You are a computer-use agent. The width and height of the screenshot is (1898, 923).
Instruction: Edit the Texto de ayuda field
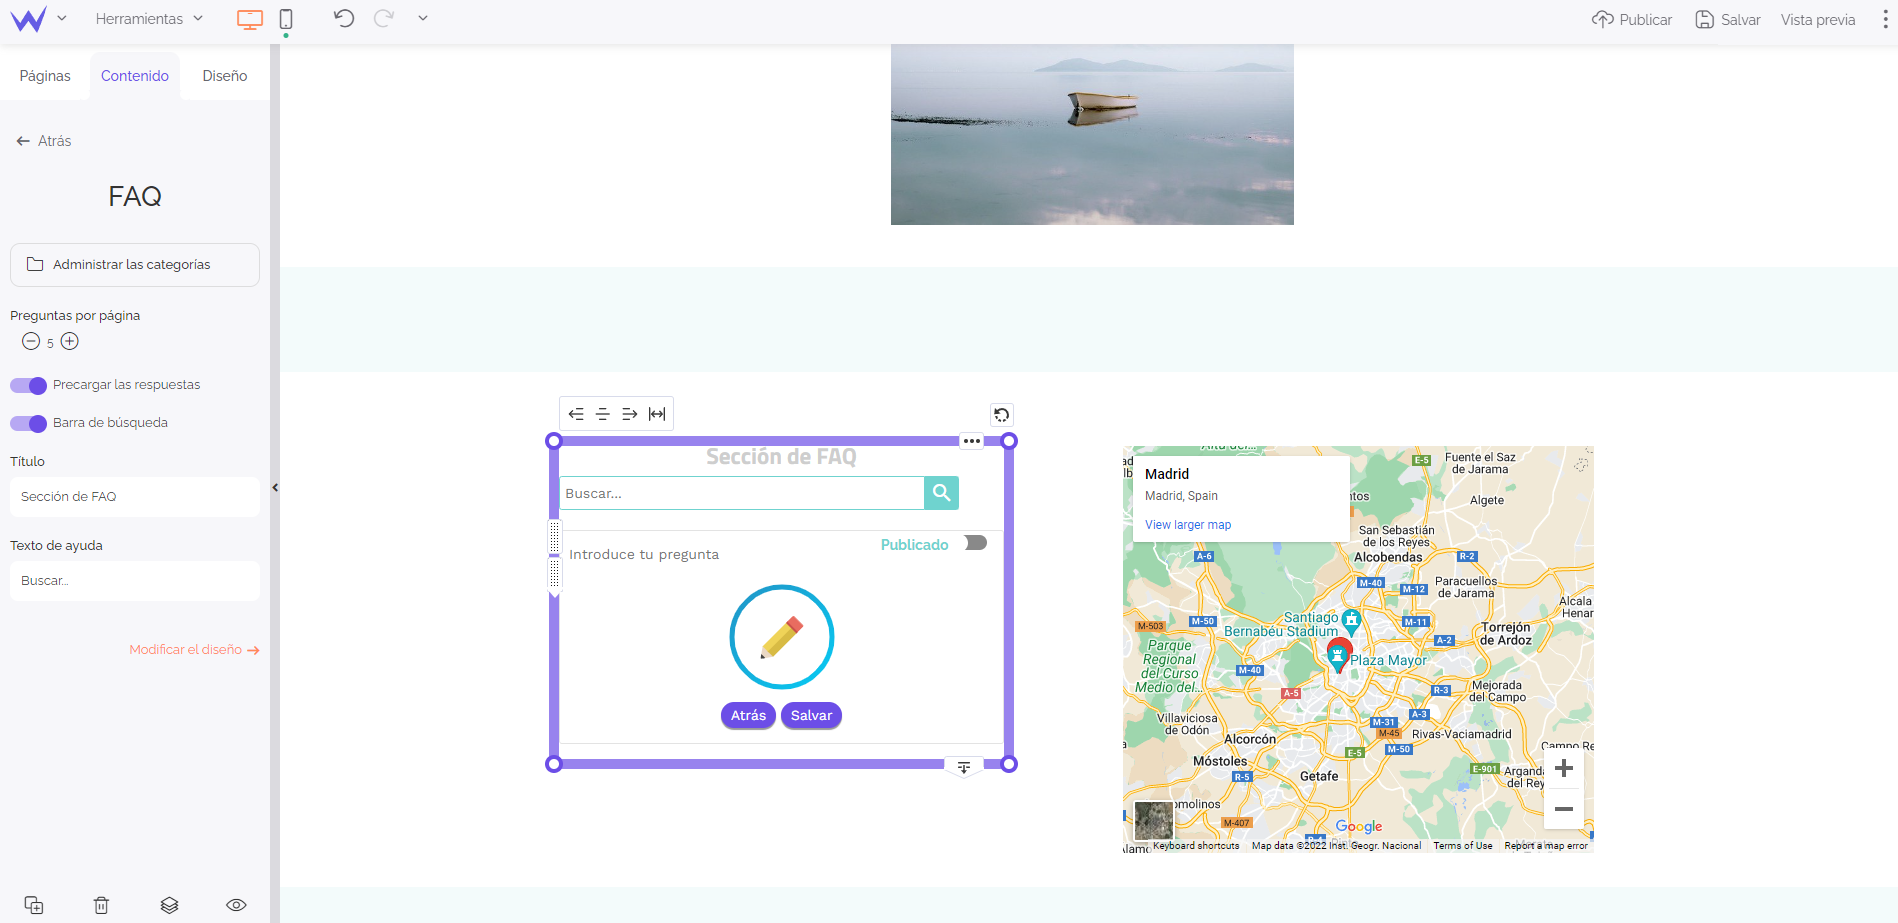135,581
